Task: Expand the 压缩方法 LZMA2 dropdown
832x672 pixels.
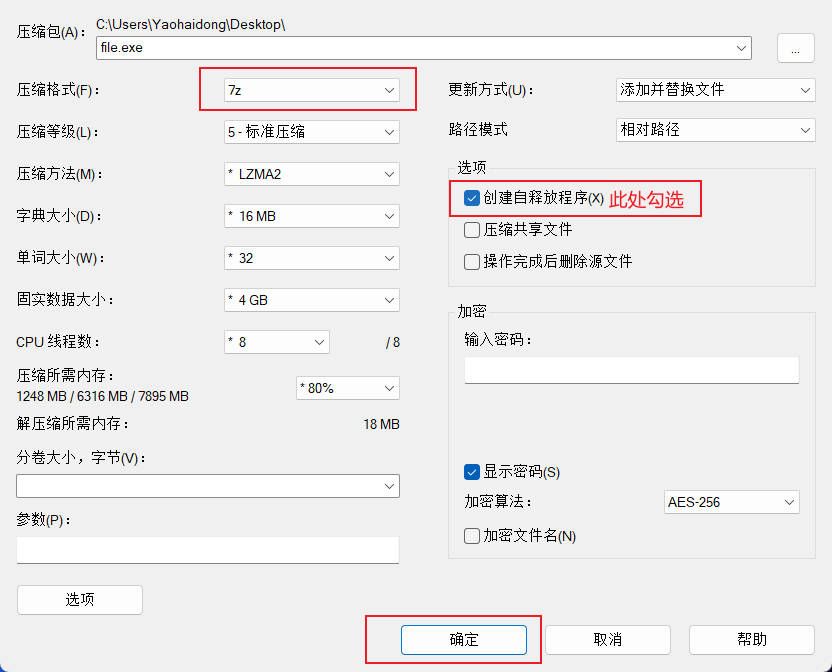Action: [311, 174]
